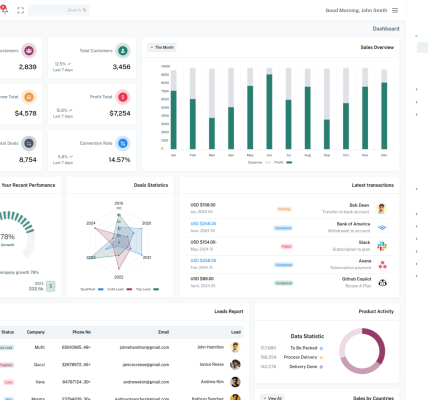
Task: Open the This Month dropdown
Action: 162,47
